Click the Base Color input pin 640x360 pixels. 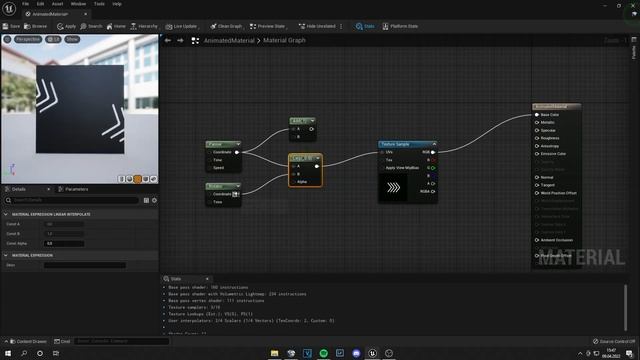[537, 115]
